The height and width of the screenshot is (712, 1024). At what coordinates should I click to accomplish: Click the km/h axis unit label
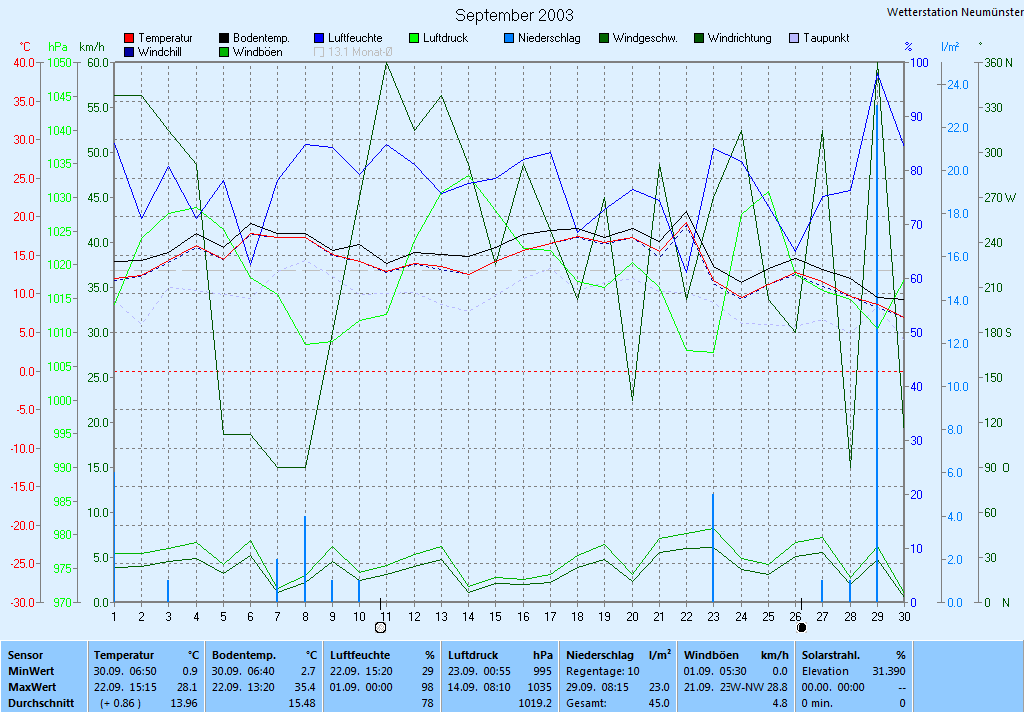click(x=91, y=47)
